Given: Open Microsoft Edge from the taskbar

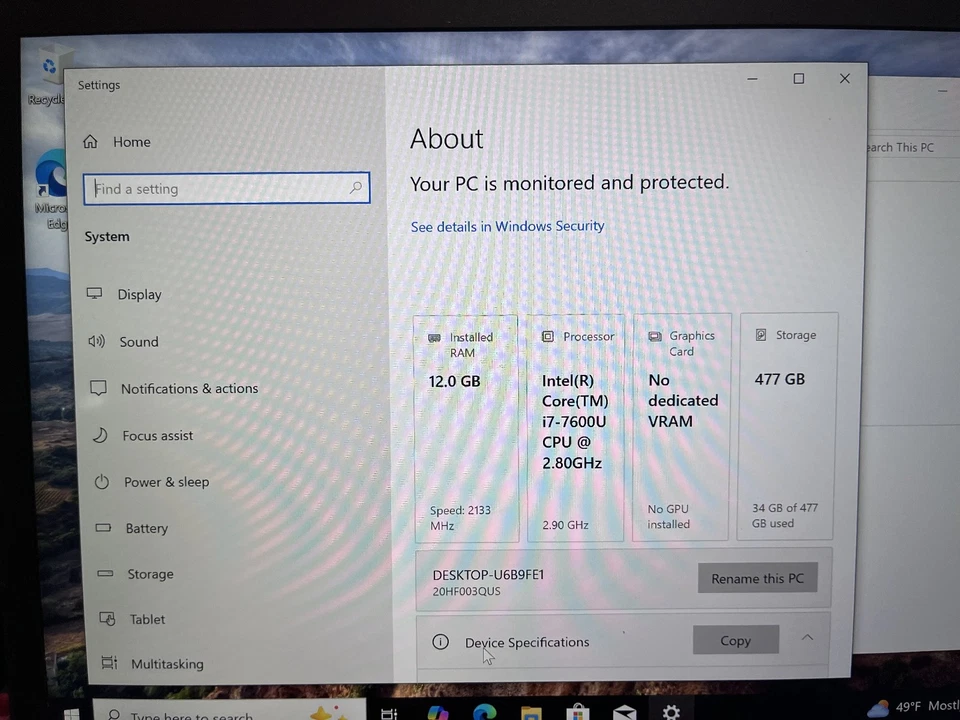Looking at the screenshot, I should pyautogui.click(x=484, y=713).
